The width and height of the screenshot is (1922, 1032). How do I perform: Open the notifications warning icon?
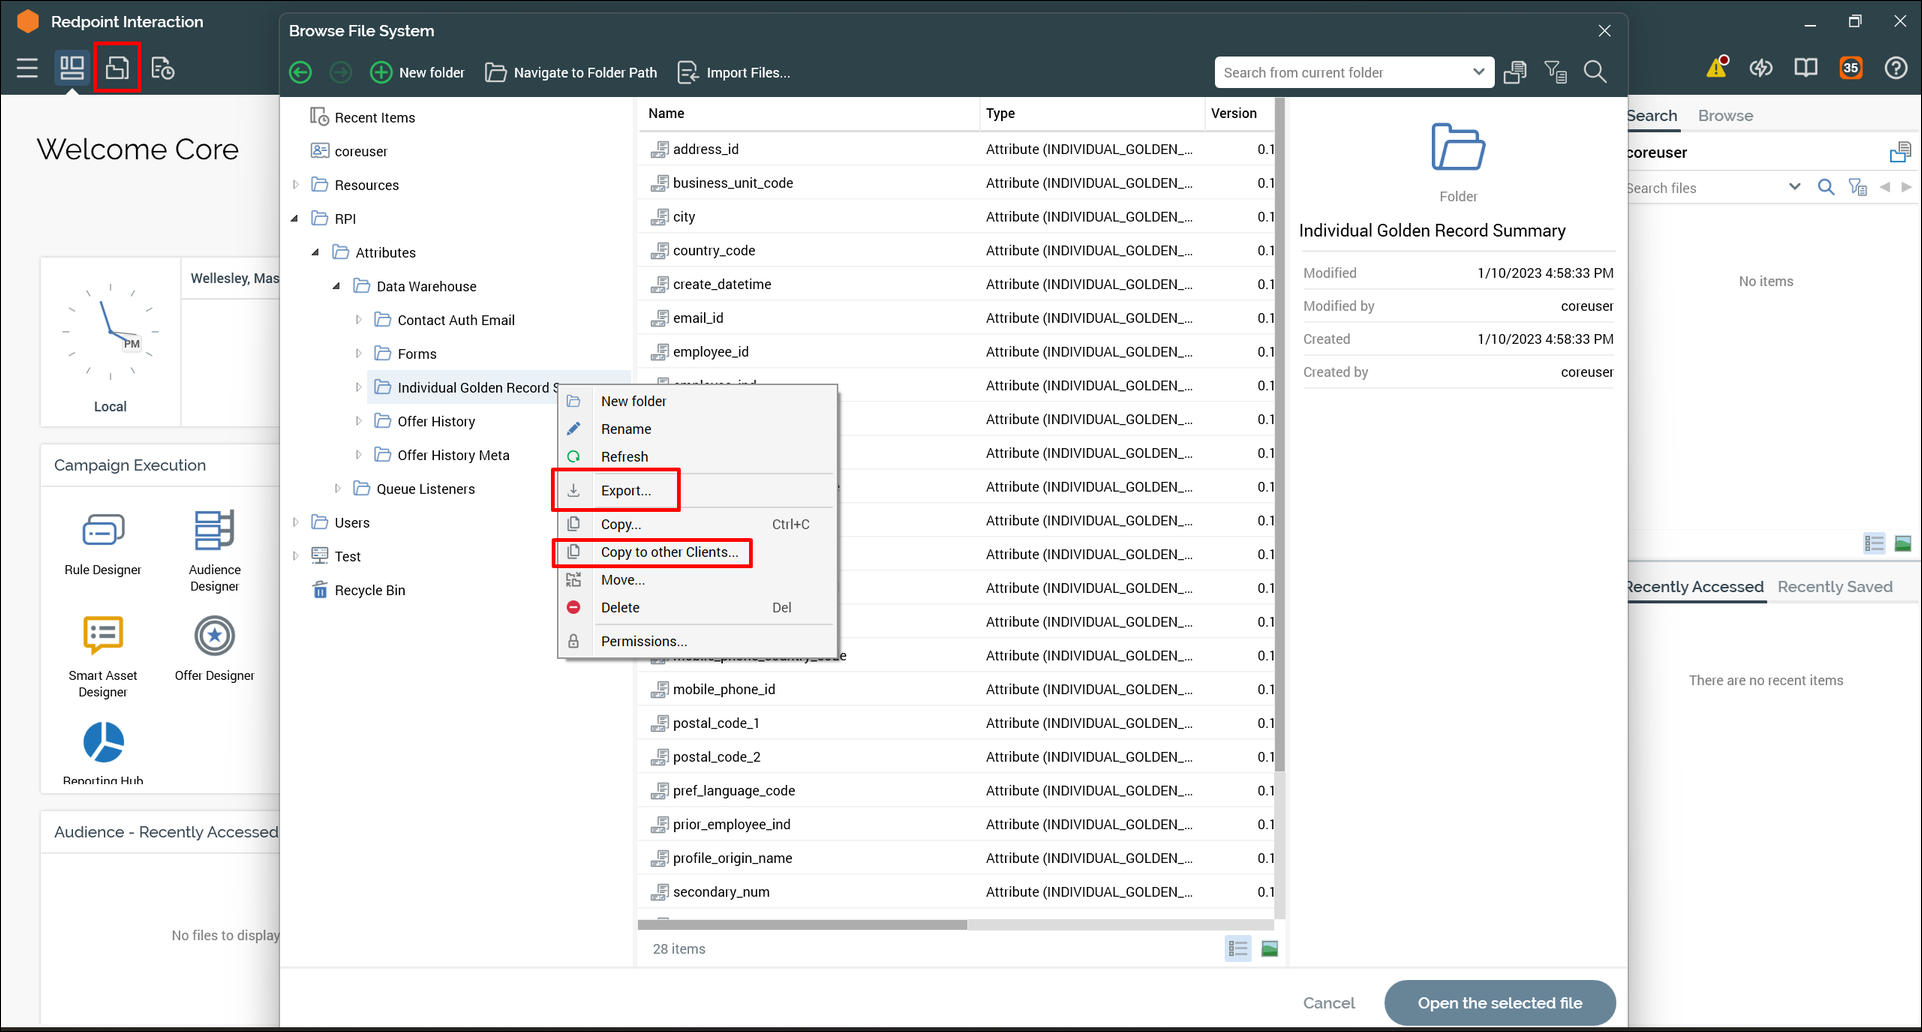1717,68
